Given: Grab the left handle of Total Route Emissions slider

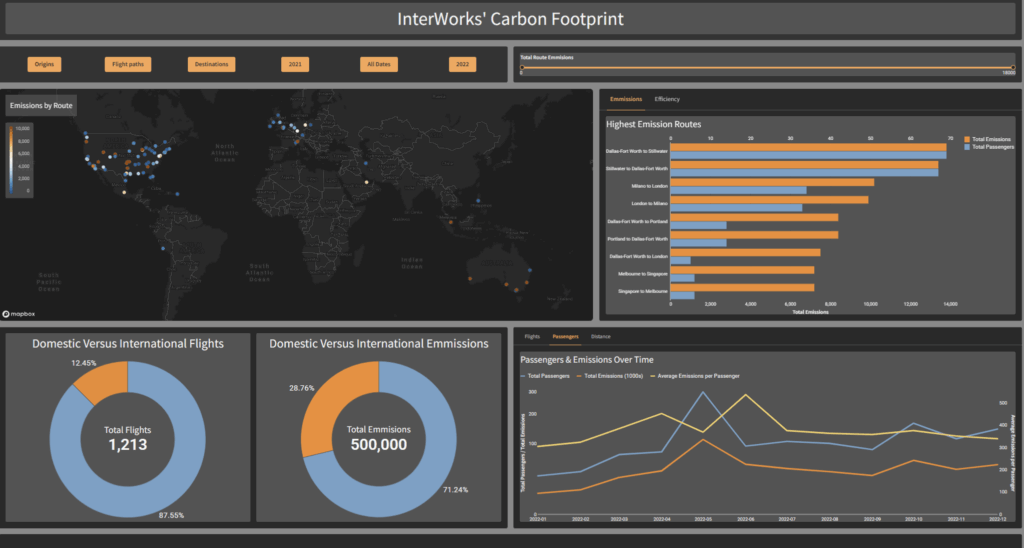Looking at the screenshot, I should pyautogui.click(x=522, y=67).
